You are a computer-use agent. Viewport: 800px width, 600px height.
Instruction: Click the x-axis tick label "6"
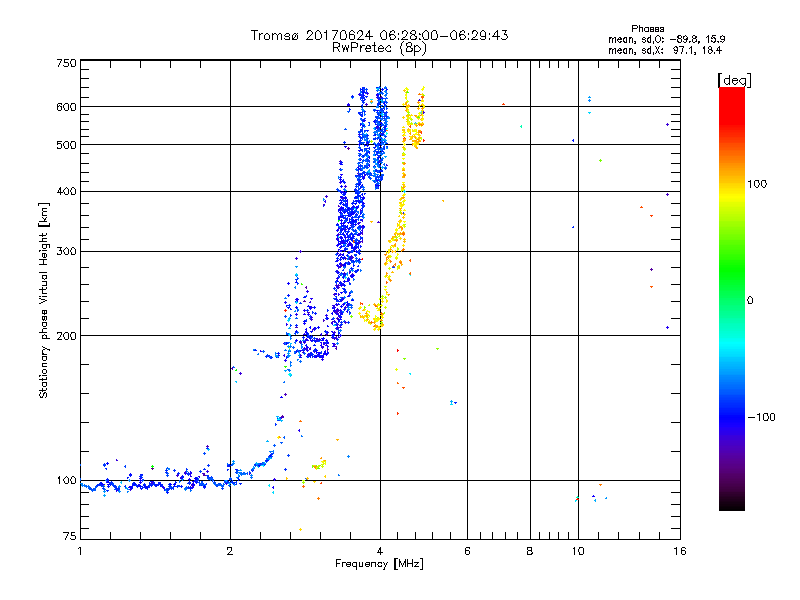467,551
